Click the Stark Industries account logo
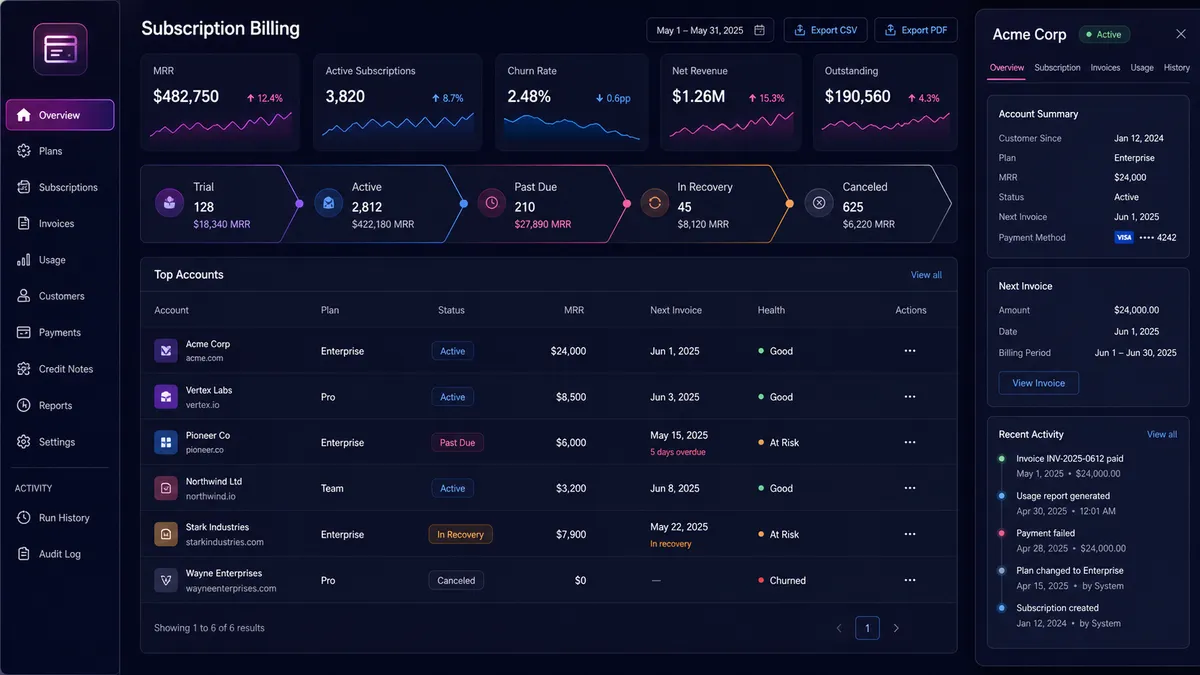This screenshot has width=1200, height=675. 166,535
